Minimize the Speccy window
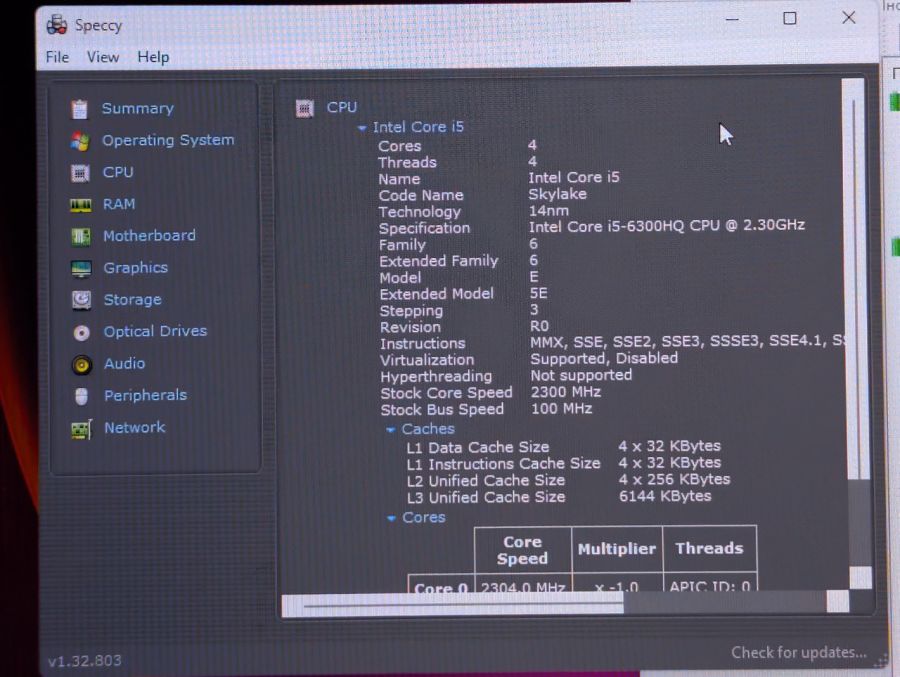The width and height of the screenshot is (900, 677). pyautogui.click(x=732, y=19)
